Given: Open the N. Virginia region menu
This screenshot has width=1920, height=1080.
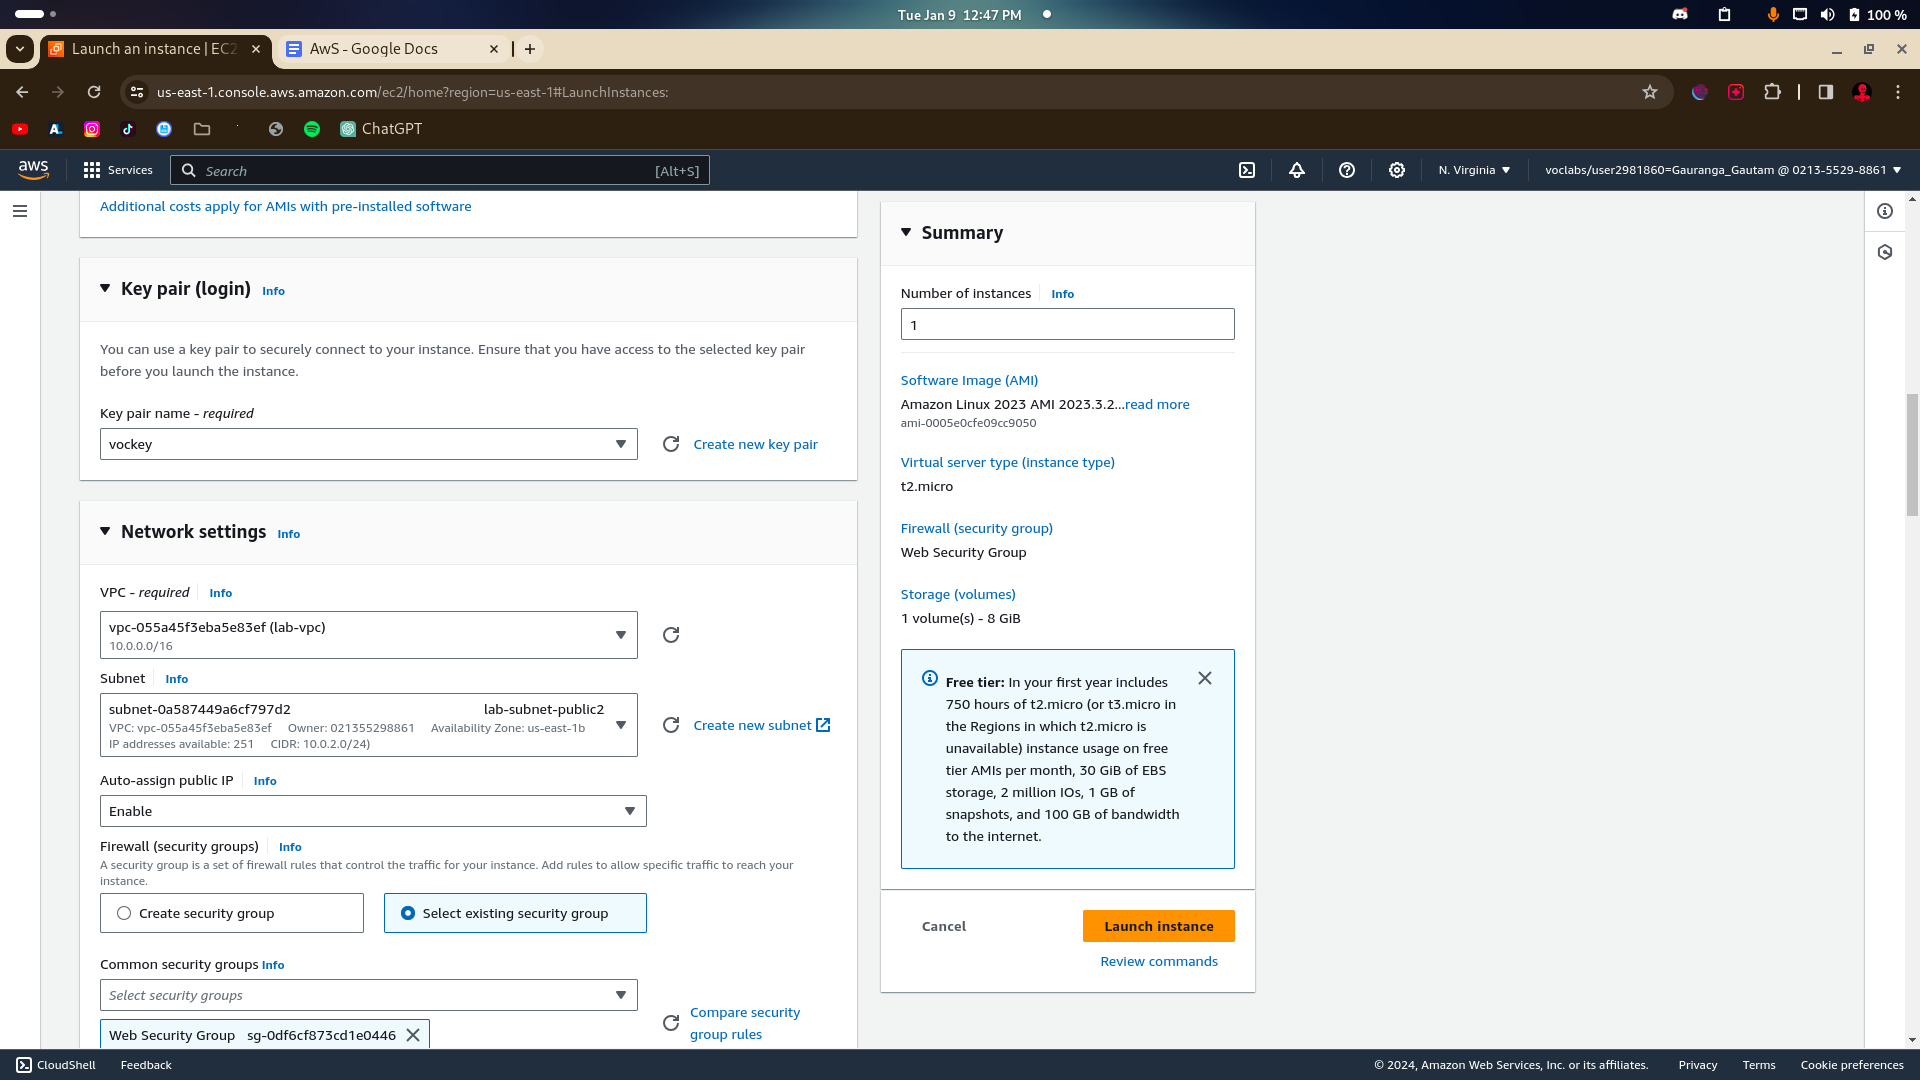Looking at the screenshot, I should [1474, 170].
